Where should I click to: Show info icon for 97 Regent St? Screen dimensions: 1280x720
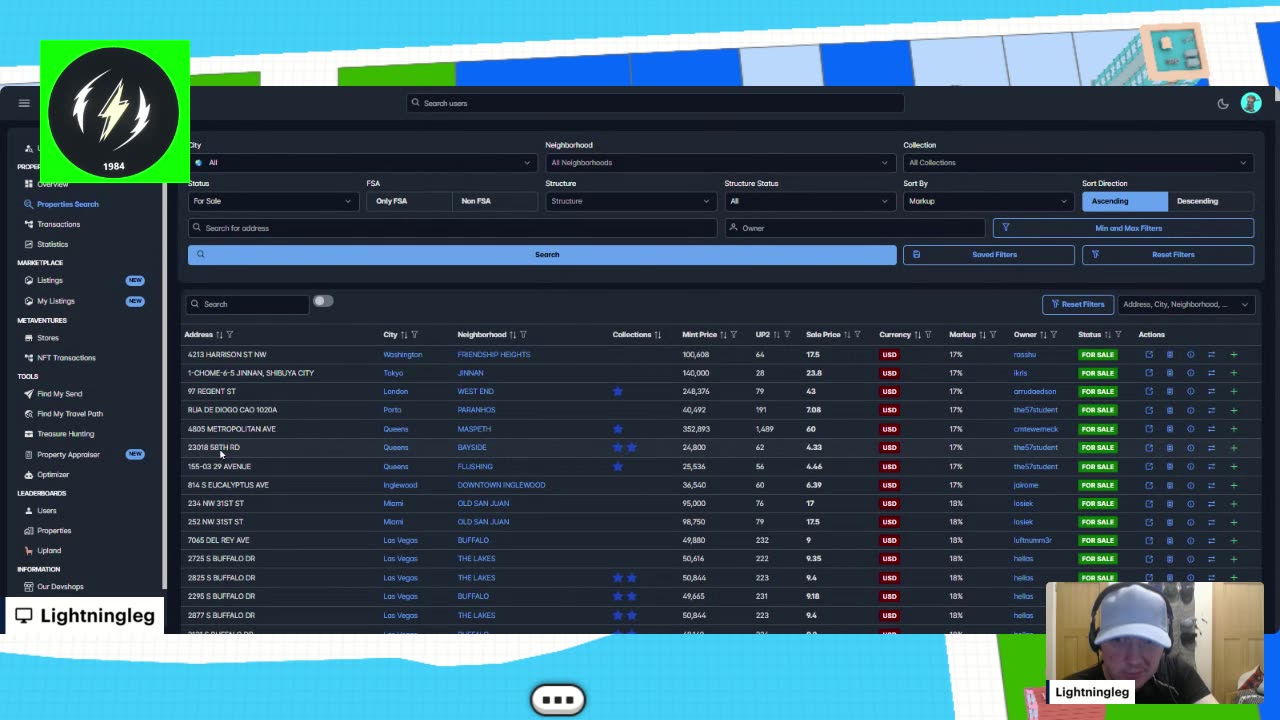pyautogui.click(x=1190, y=391)
